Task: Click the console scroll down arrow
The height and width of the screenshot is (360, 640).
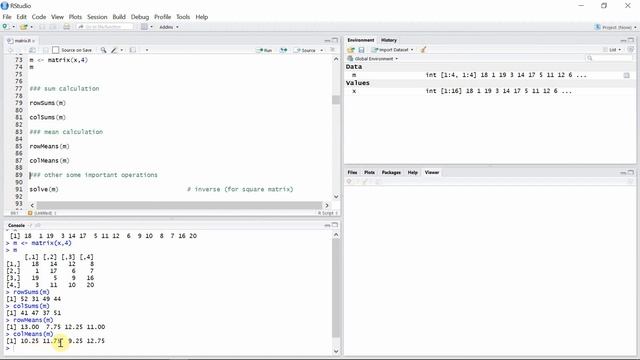Action: point(336,351)
